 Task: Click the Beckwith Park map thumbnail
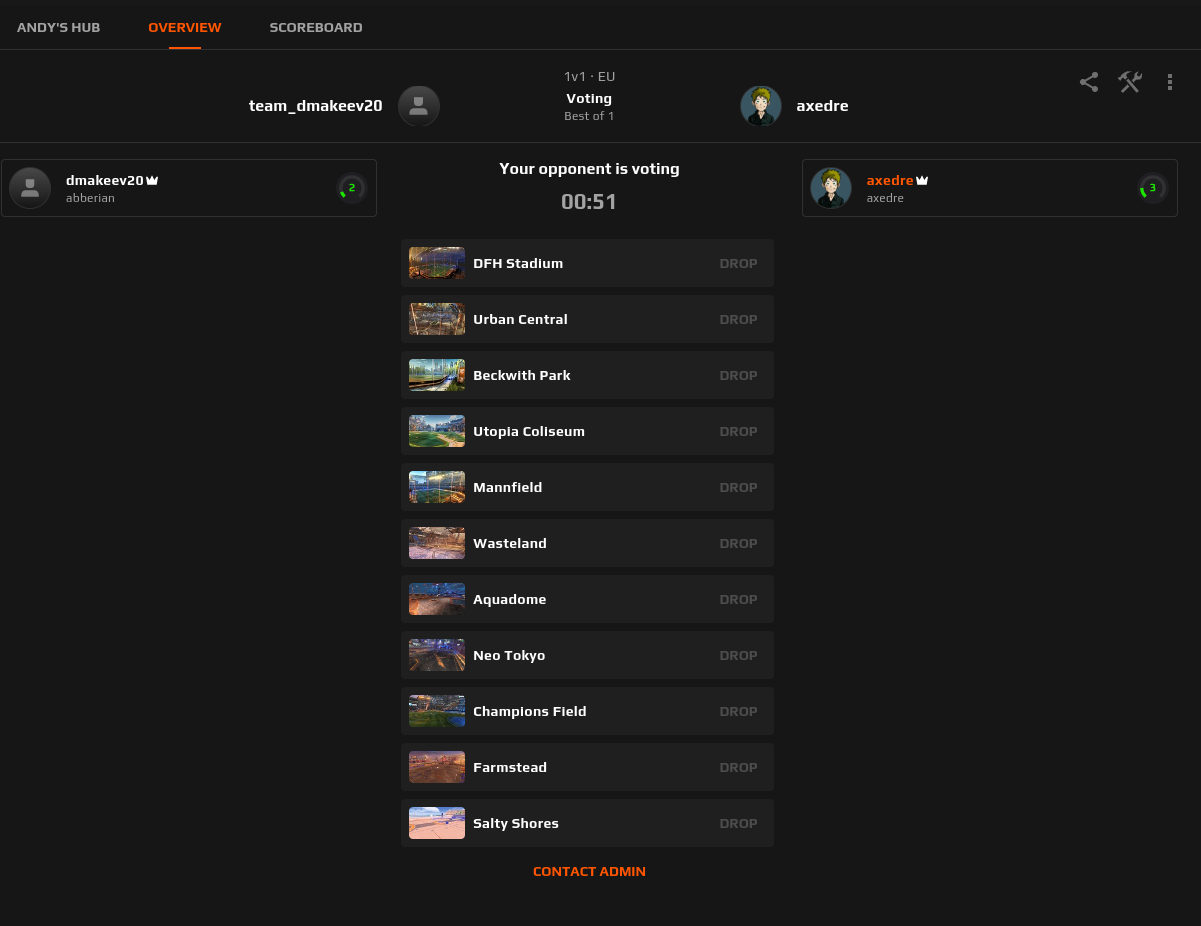click(x=437, y=375)
